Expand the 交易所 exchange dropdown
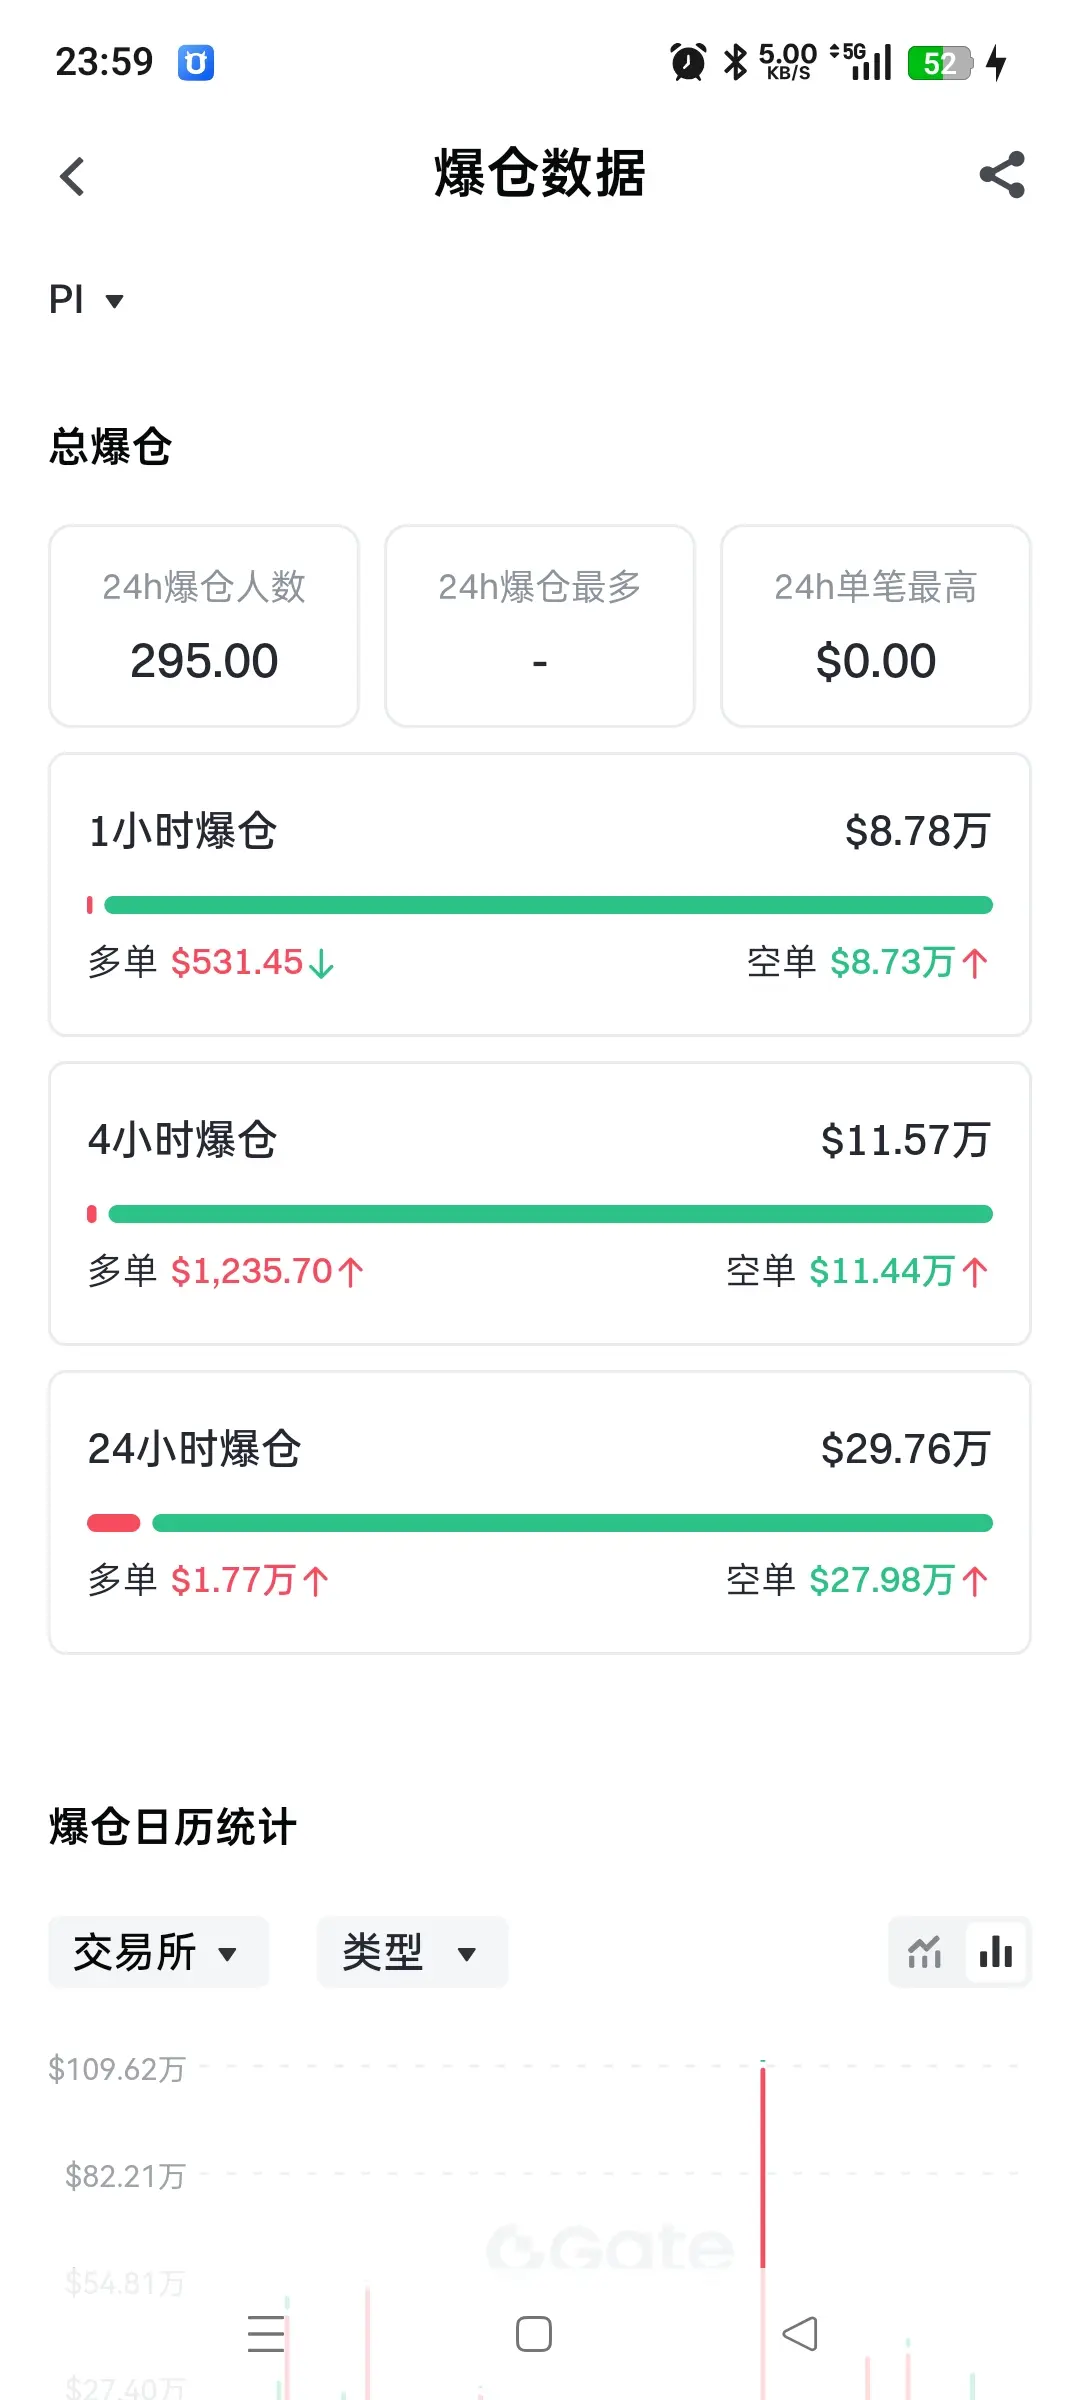The image size is (1080, 2400). click(157, 1952)
